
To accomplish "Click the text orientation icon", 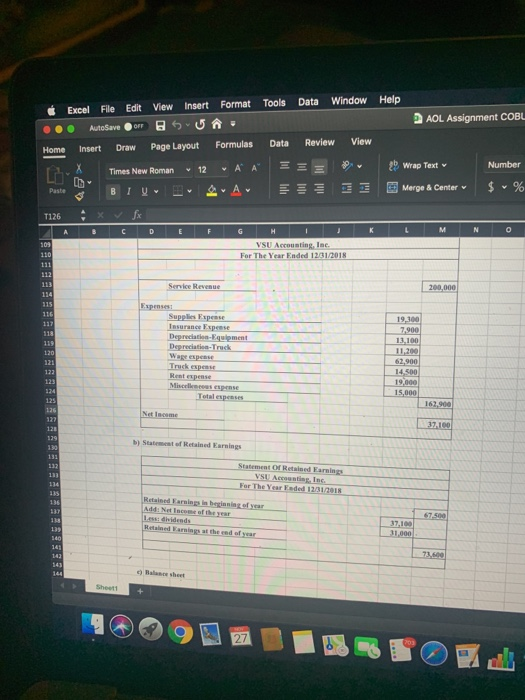I will (x=347, y=166).
